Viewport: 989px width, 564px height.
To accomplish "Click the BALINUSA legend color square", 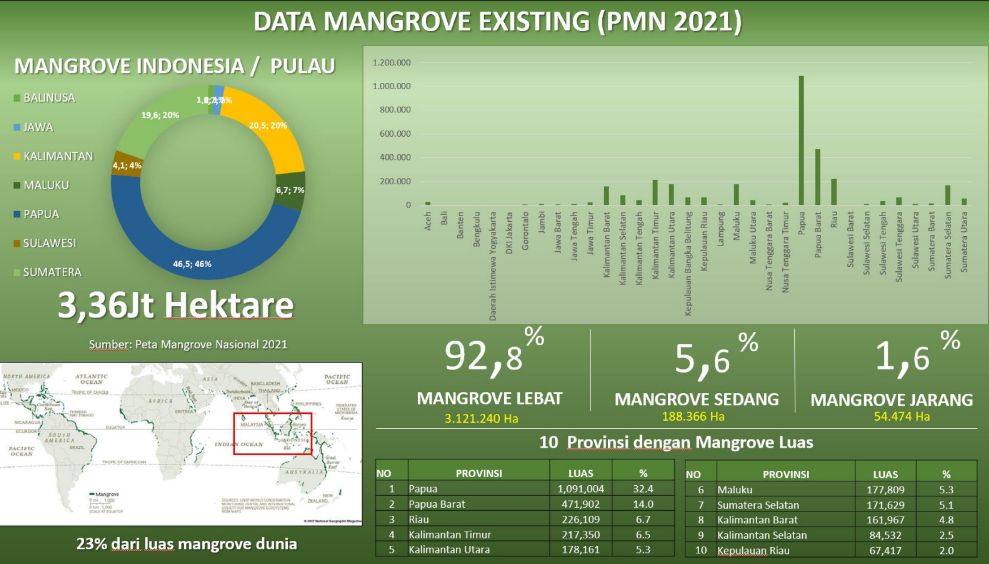I will (16, 98).
